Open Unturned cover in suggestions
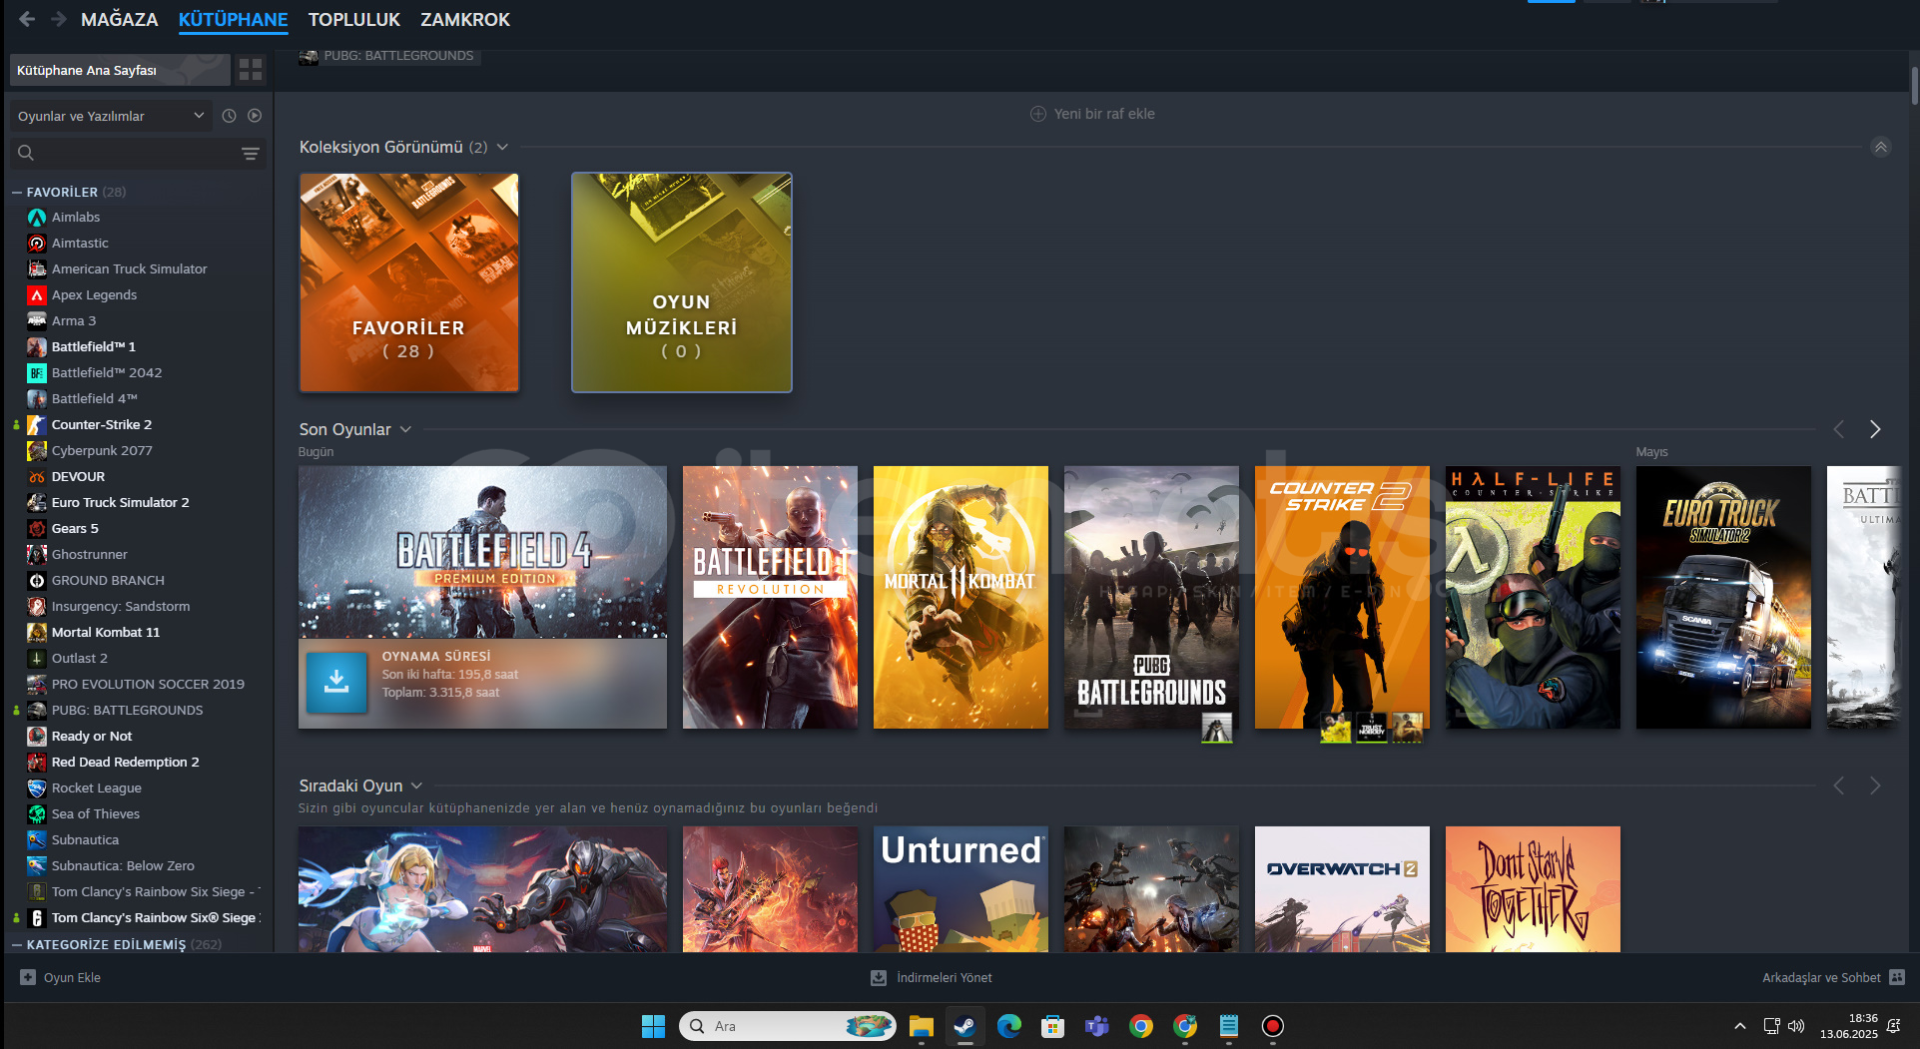The width and height of the screenshot is (1920, 1049). (961, 889)
